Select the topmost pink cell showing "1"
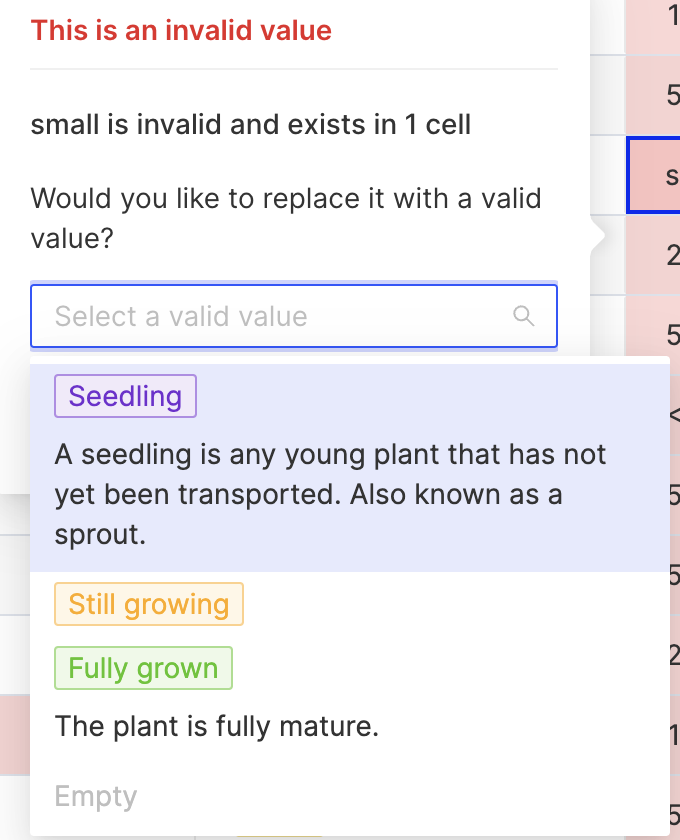Image resolution: width=680 pixels, height=840 pixels. 653,27
